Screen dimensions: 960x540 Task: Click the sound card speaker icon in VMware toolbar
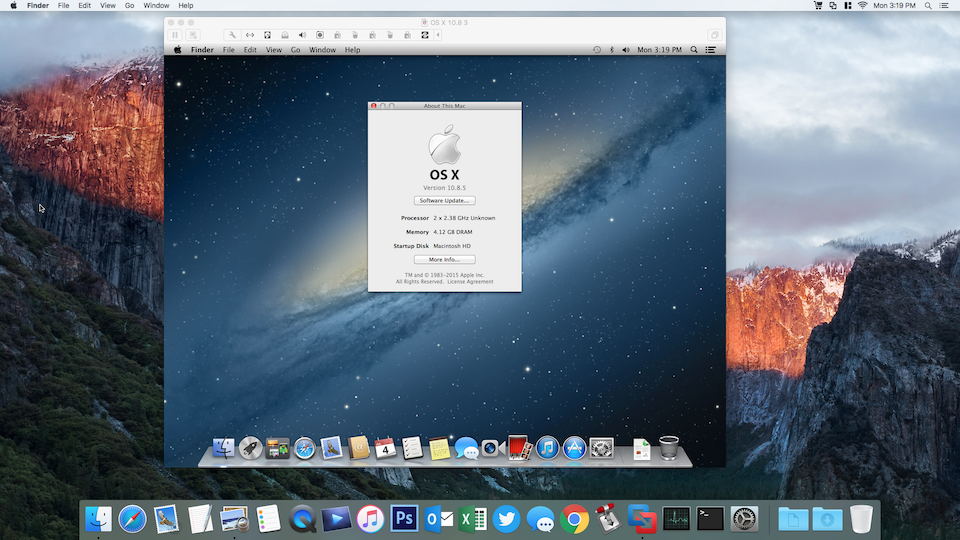click(x=302, y=36)
